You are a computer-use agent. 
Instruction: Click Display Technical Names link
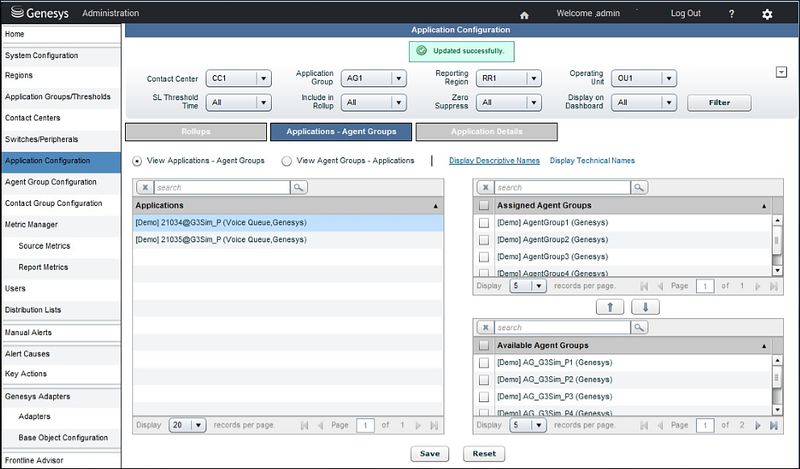(592, 161)
